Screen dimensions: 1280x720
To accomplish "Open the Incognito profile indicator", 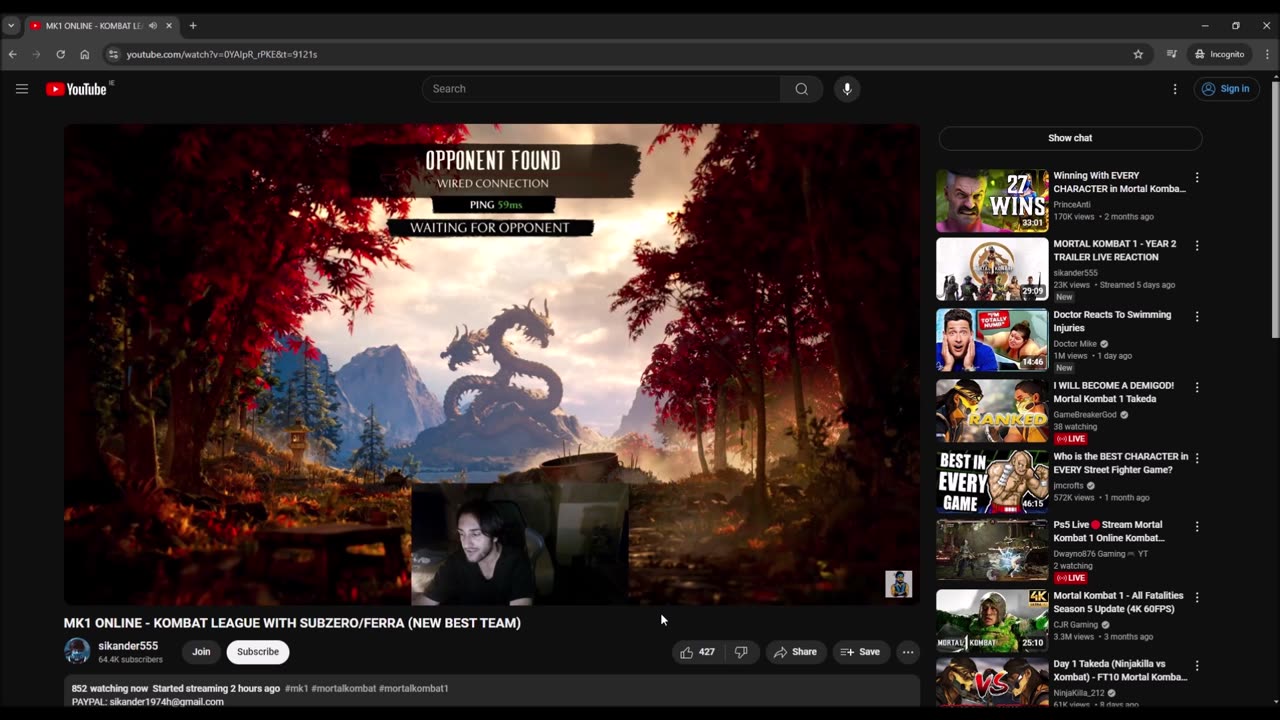I will pos(1220,54).
